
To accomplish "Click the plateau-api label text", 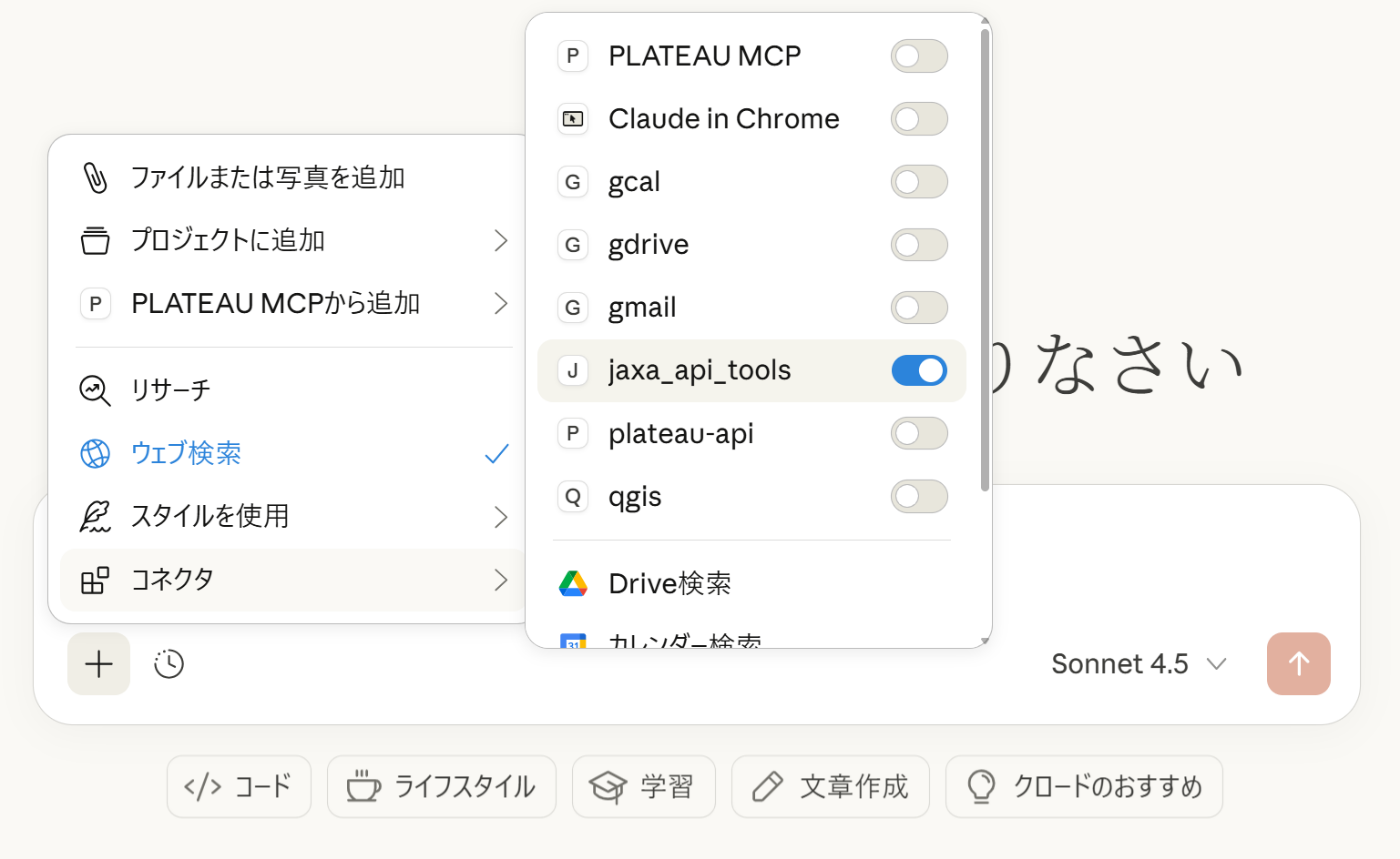I will (681, 434).
